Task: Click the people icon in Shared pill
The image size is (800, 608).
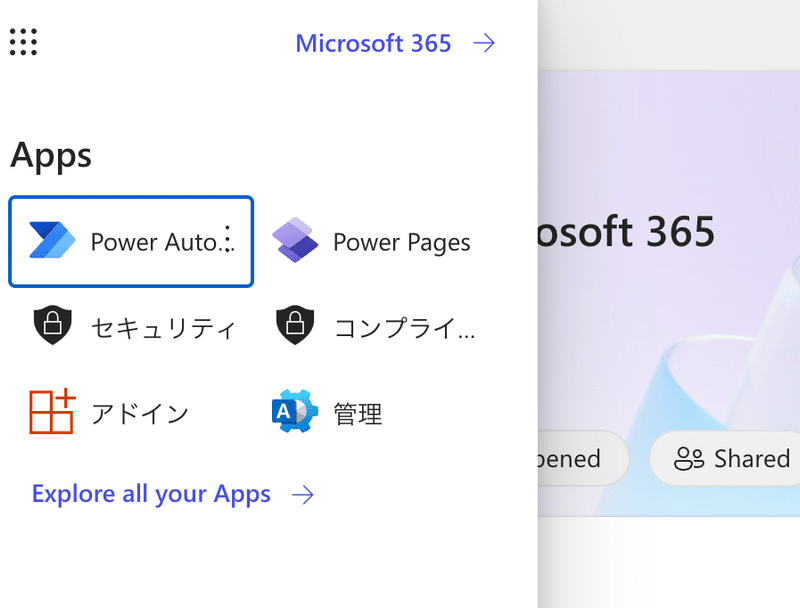Action: click(689, 458)
